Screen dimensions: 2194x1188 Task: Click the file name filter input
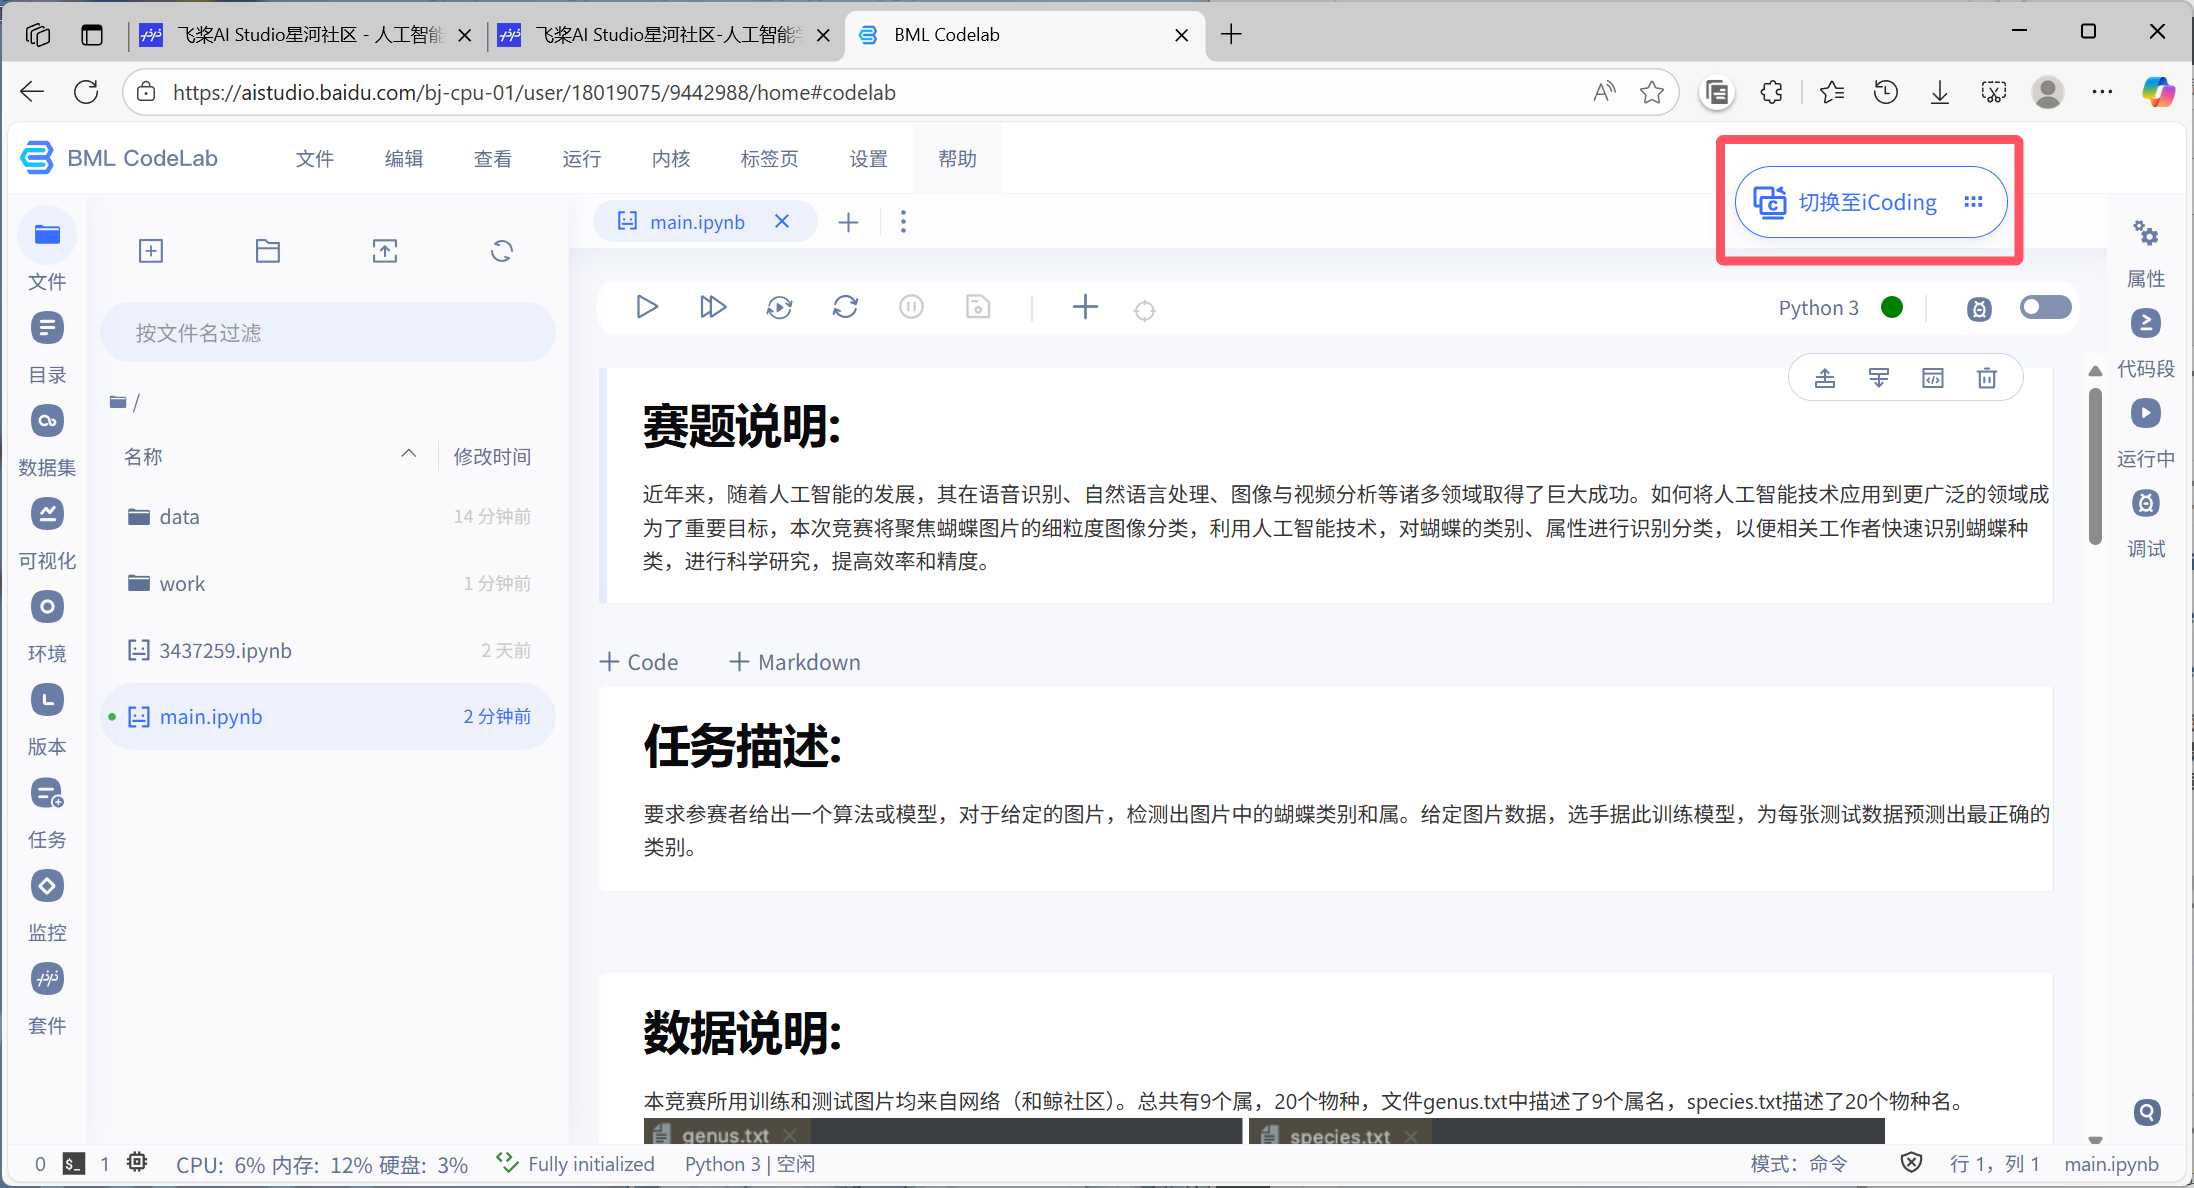[328, 333]
